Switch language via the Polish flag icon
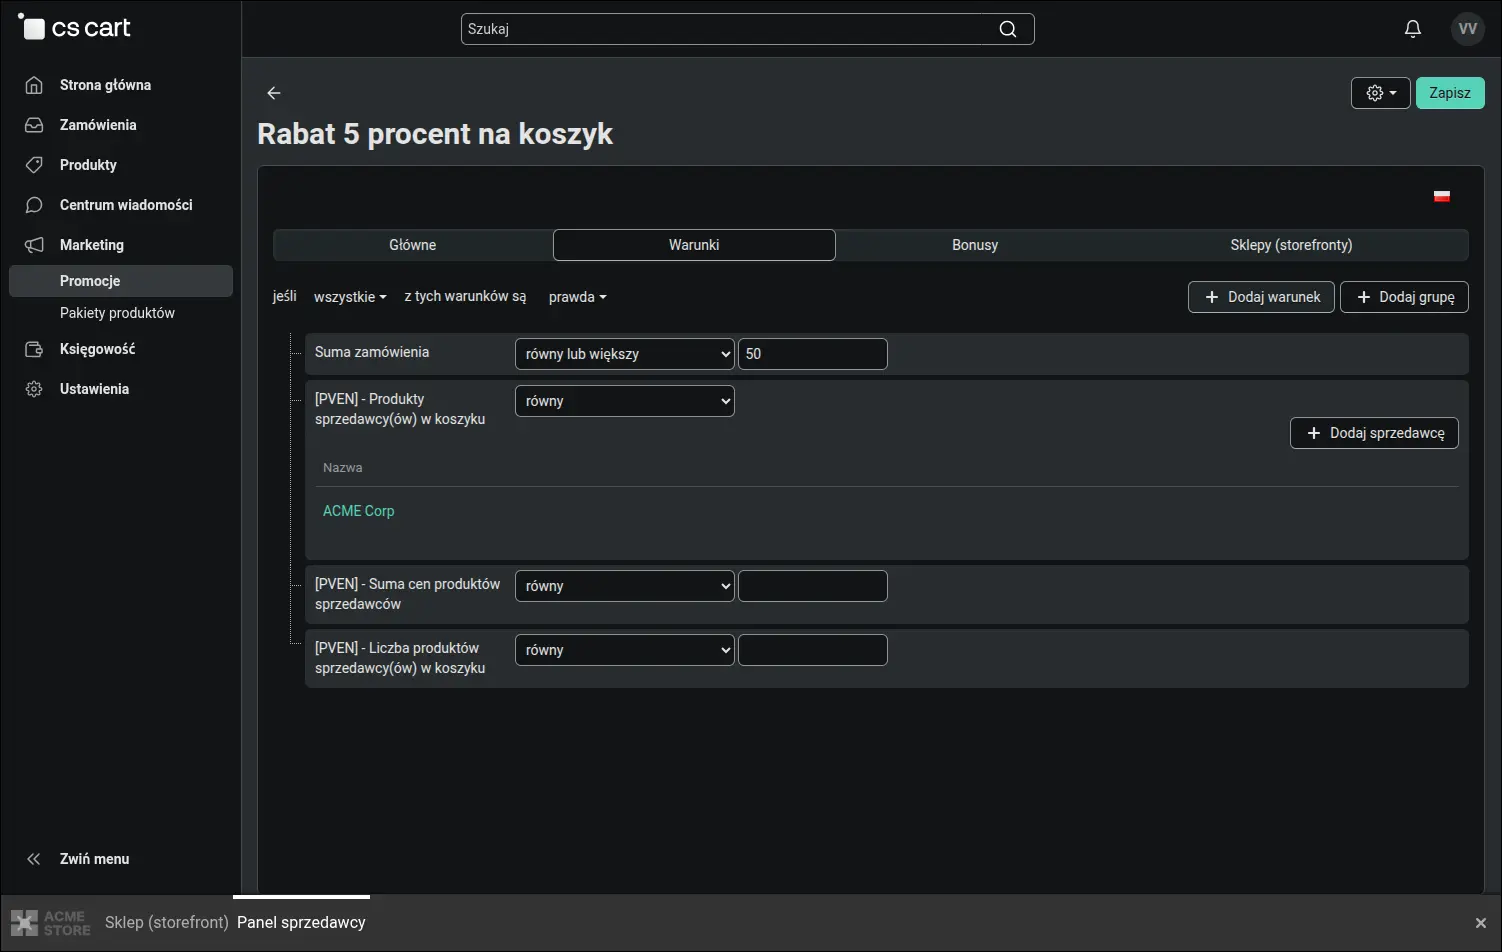Image resolution: width=1502 pixels, height=952 pixels. (x=1441, y=196)
